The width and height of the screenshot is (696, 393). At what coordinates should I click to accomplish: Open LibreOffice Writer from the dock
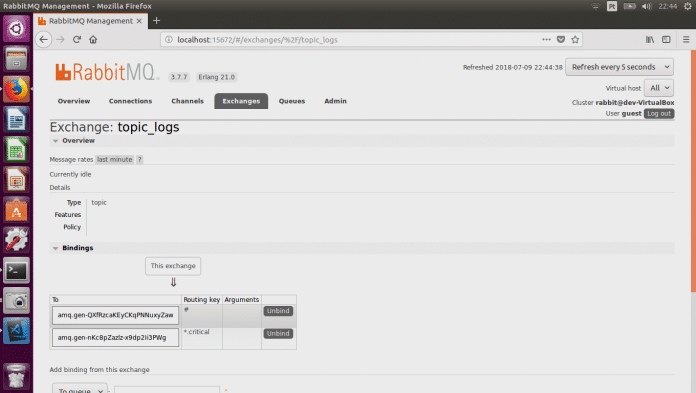16,119
